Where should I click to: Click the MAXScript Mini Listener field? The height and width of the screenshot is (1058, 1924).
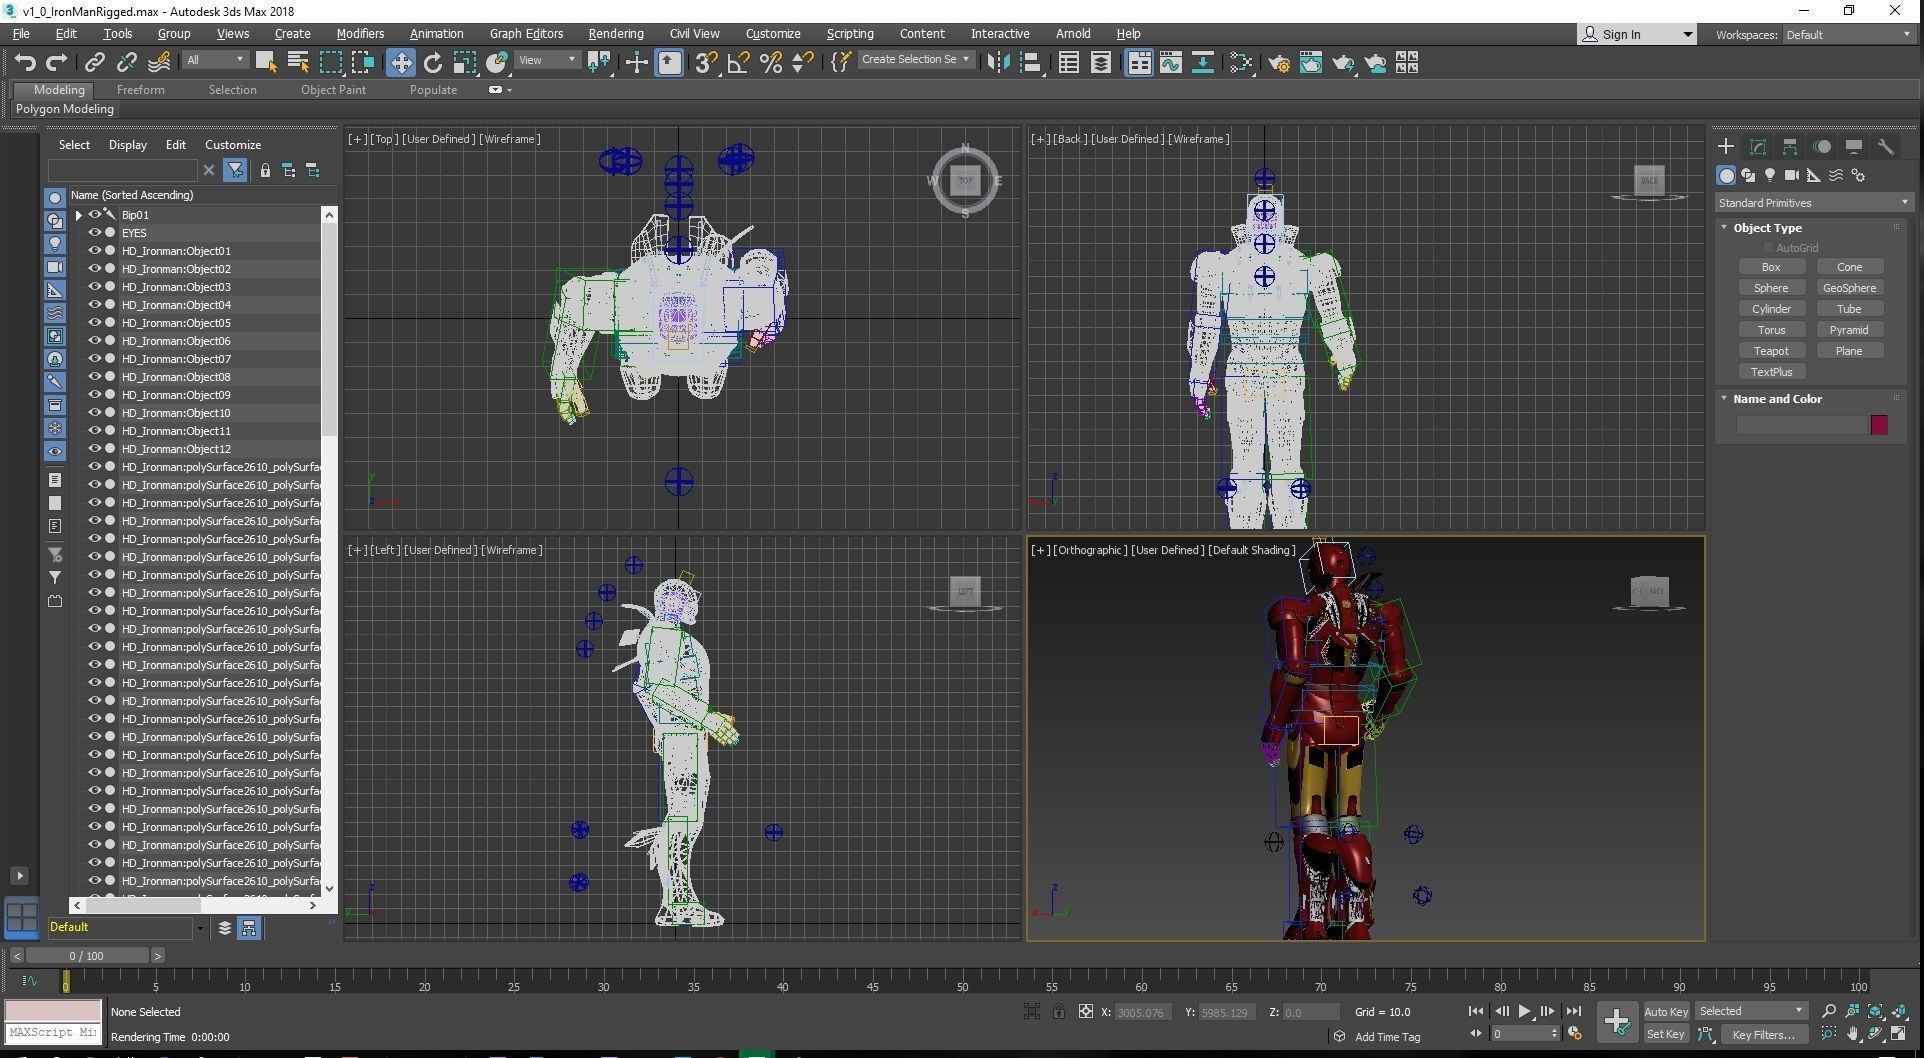coord(53,1032)
